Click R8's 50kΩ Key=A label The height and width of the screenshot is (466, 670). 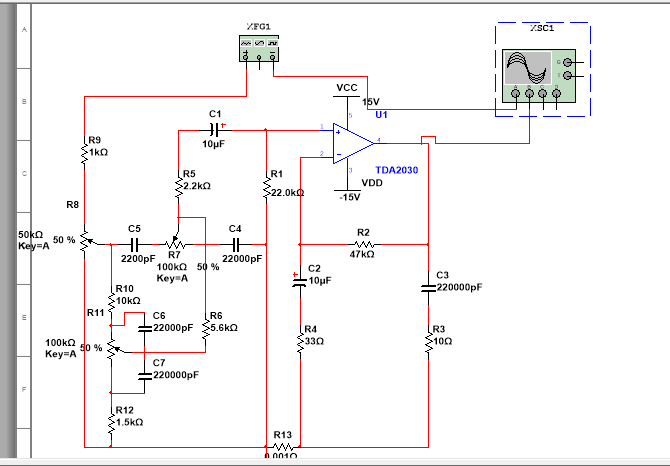coord(34,240)
